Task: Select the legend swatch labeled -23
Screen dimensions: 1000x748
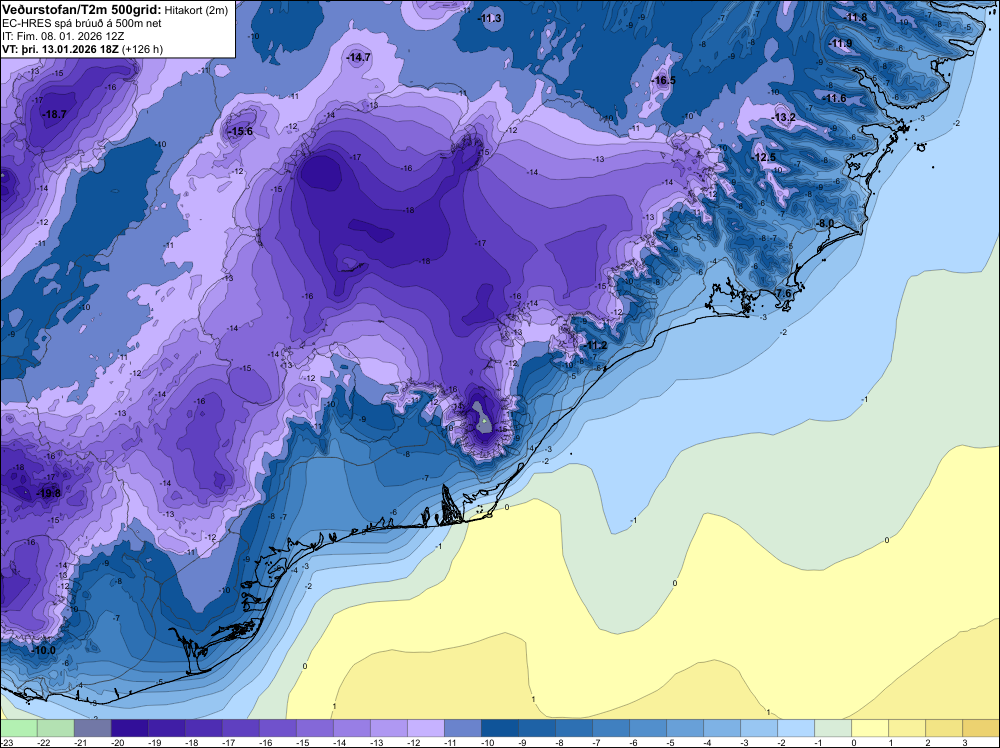Action: click(18, 728)
